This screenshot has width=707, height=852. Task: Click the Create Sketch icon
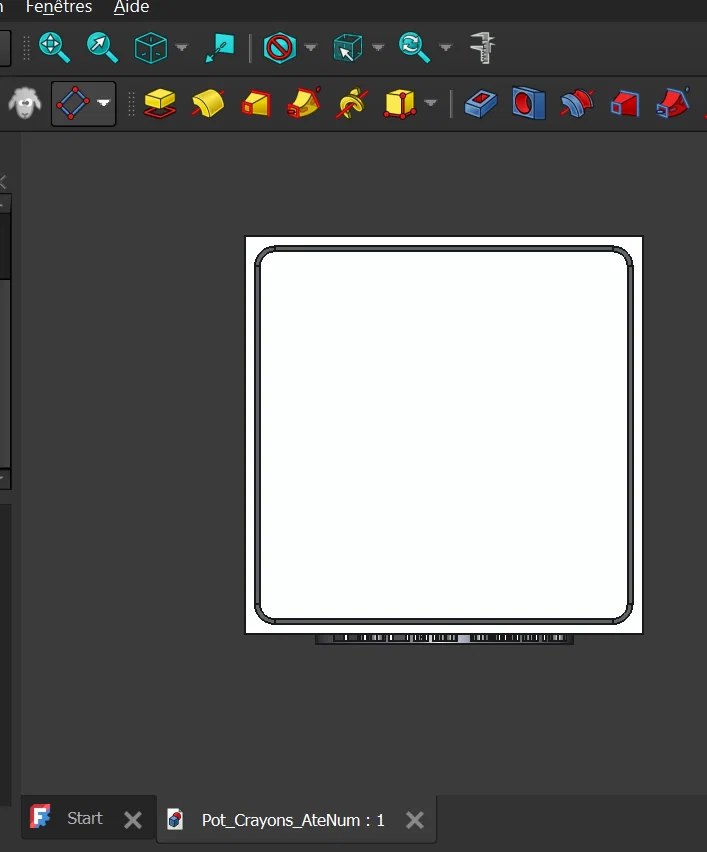point(73,103)
